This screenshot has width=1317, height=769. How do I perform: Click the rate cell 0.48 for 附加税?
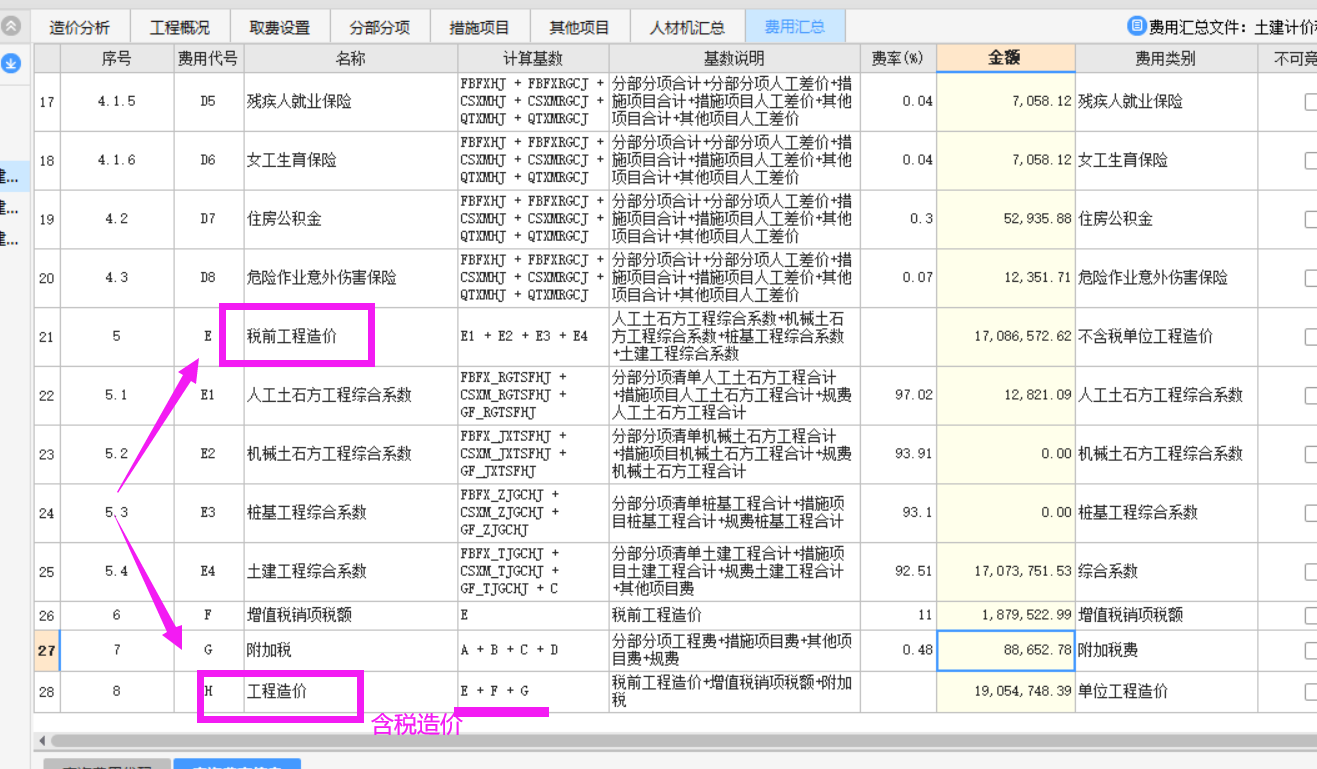click(898, 650)
